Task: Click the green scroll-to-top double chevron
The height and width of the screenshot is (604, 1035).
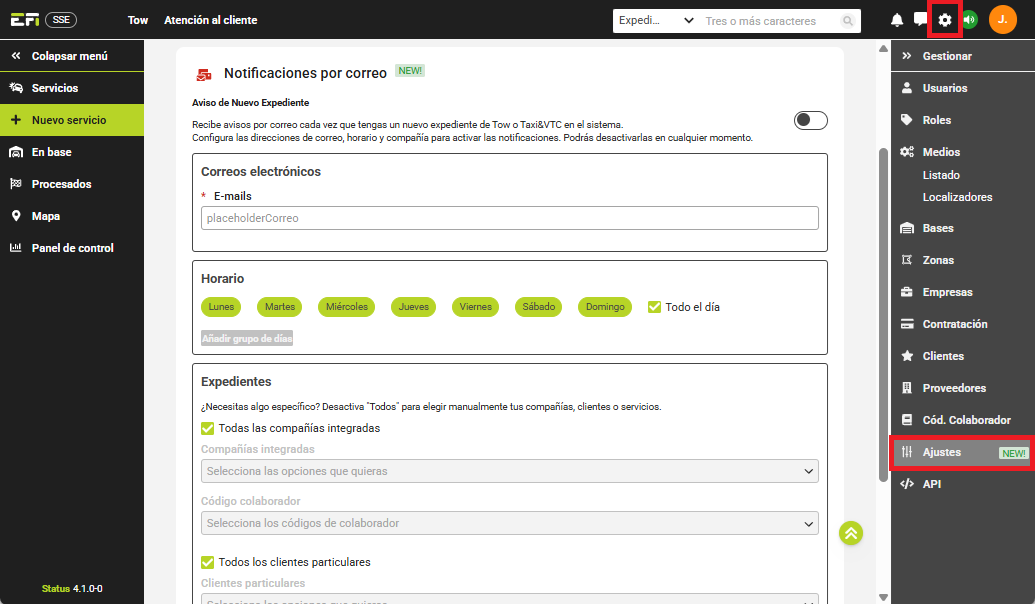Action: 851,533
